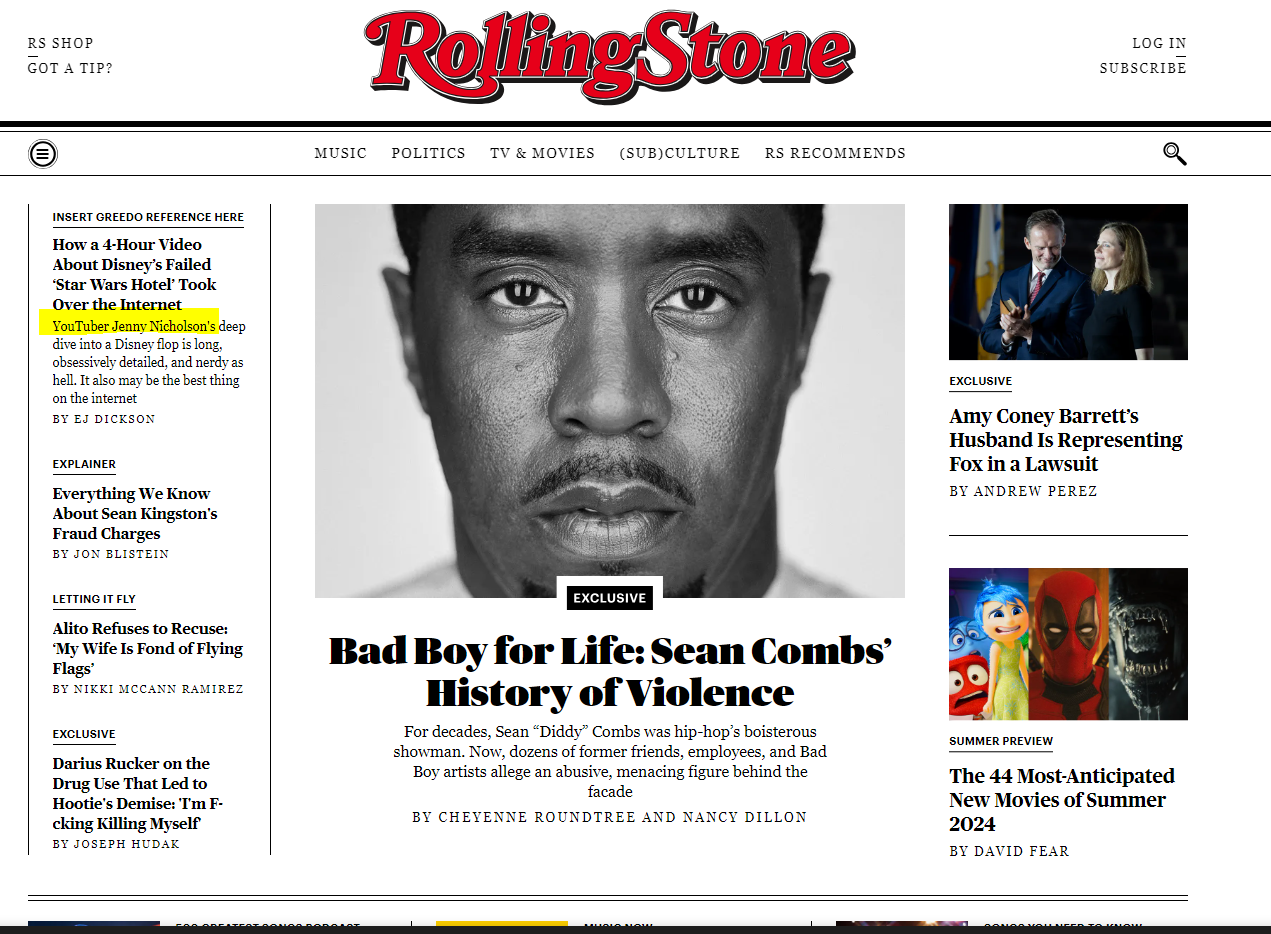Image resolution: width=1271 pixels, height=934 pixels.
Task: Open Bad Boy for Life headline
Action: pos(610,670)
